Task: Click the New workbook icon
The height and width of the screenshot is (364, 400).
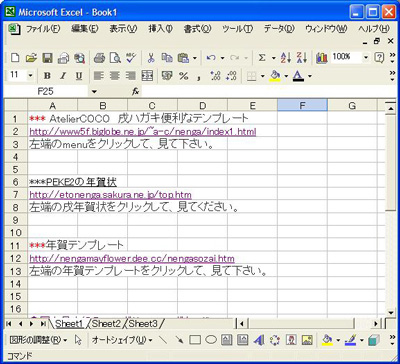Action: pos(15,58)
